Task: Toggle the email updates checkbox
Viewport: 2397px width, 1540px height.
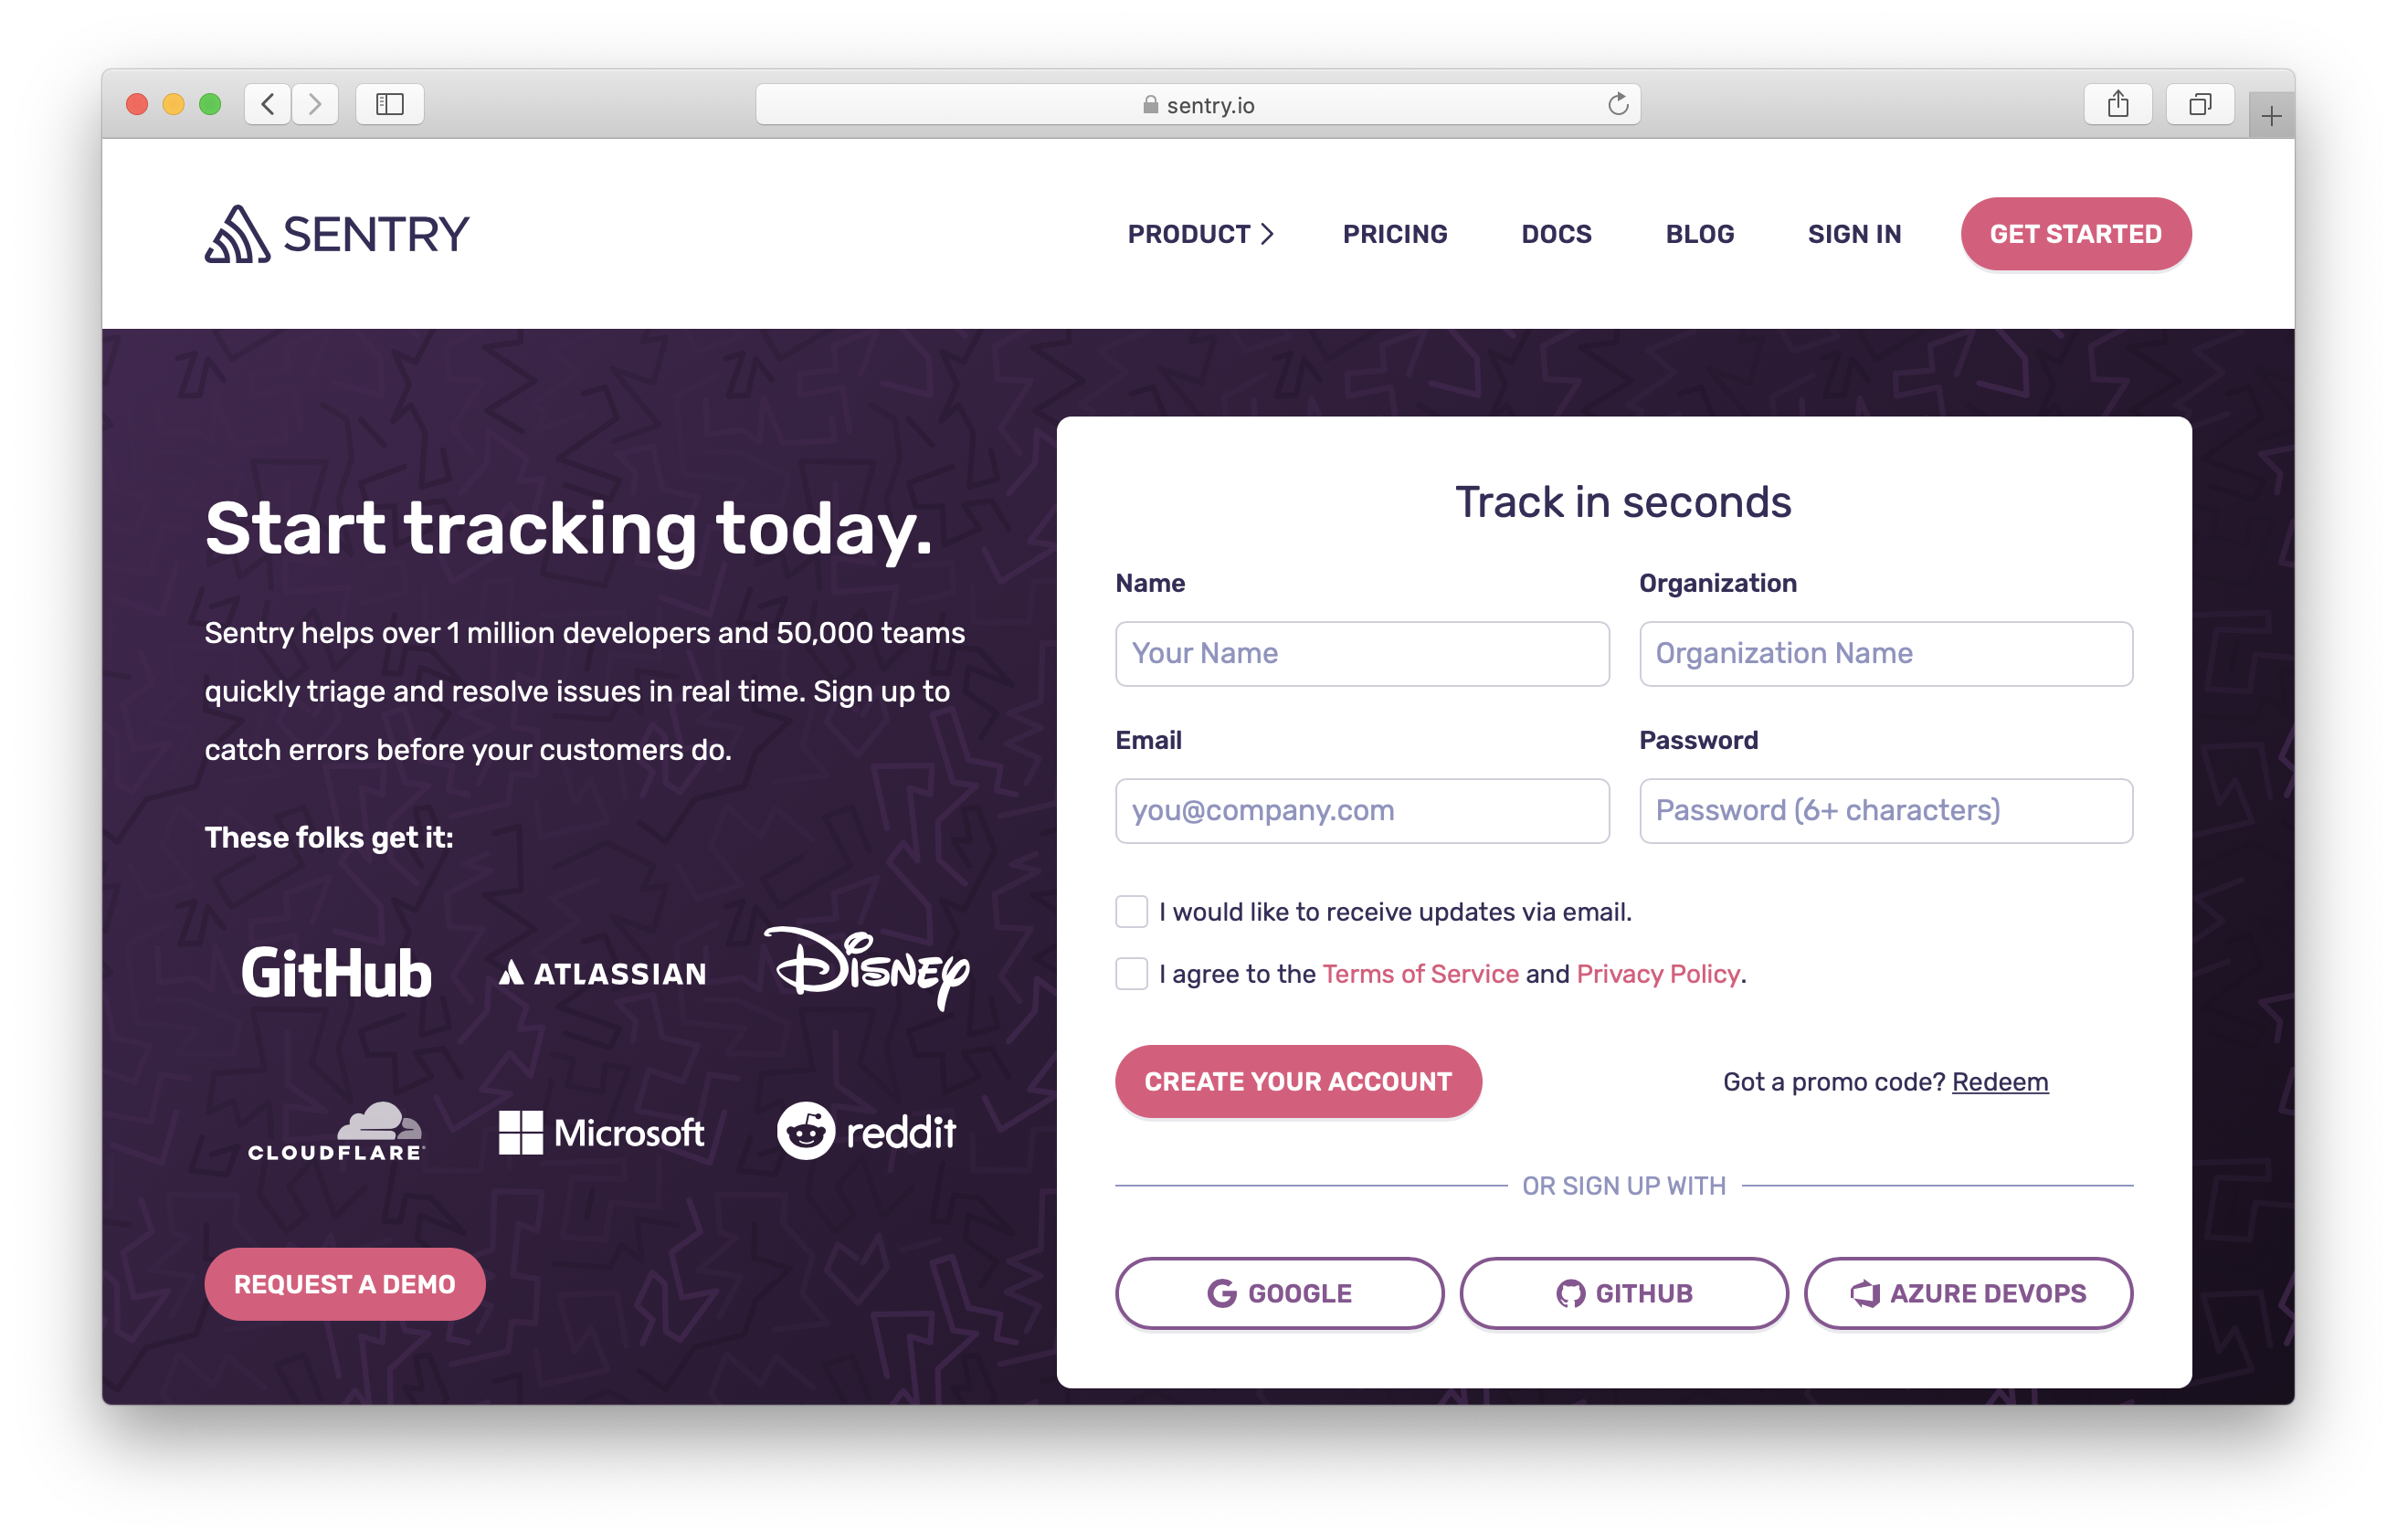Action: point(1130,910)
